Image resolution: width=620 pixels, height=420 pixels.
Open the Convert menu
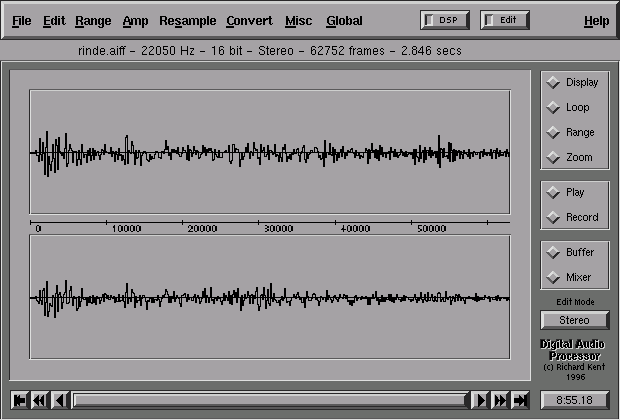coord(249,21)
